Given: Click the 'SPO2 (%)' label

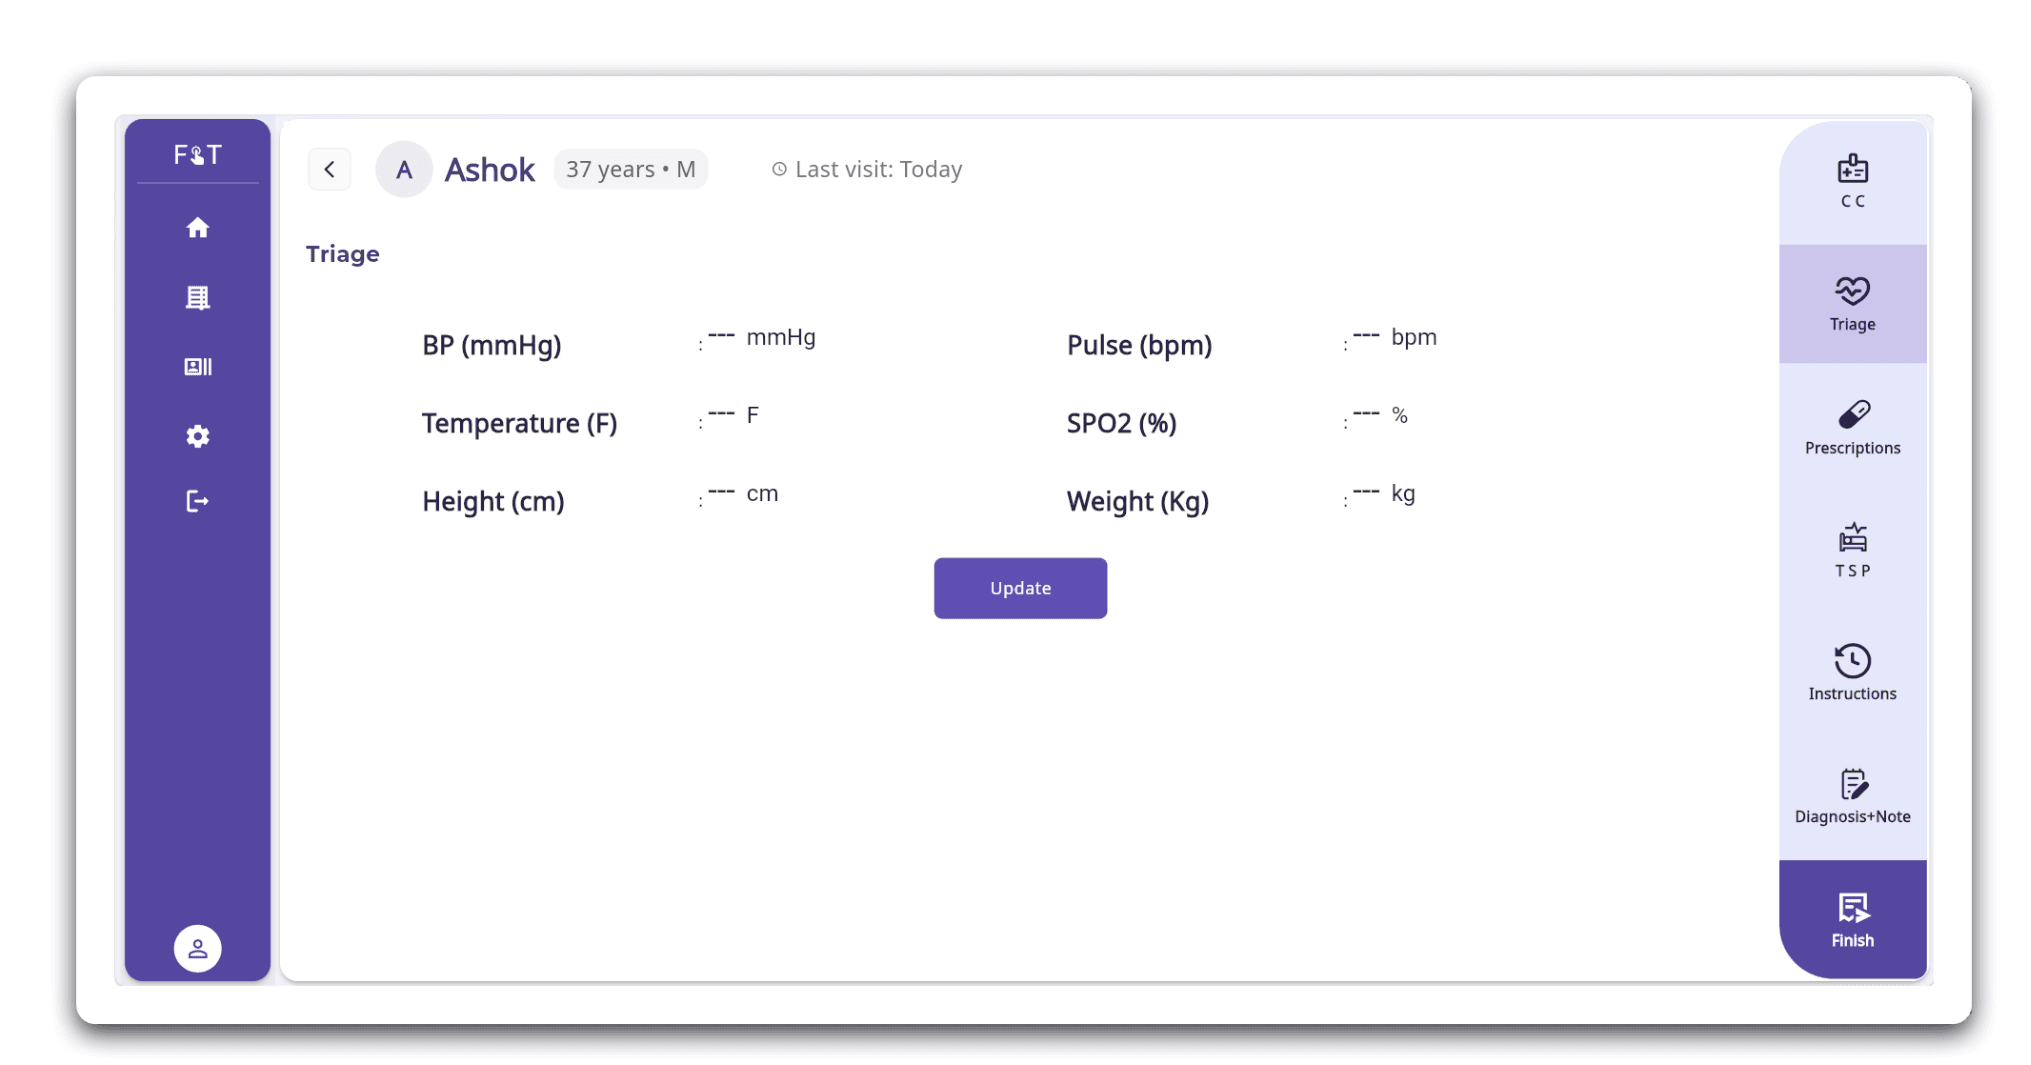Looking at the screenshot, I should (x=1121, y=423).
